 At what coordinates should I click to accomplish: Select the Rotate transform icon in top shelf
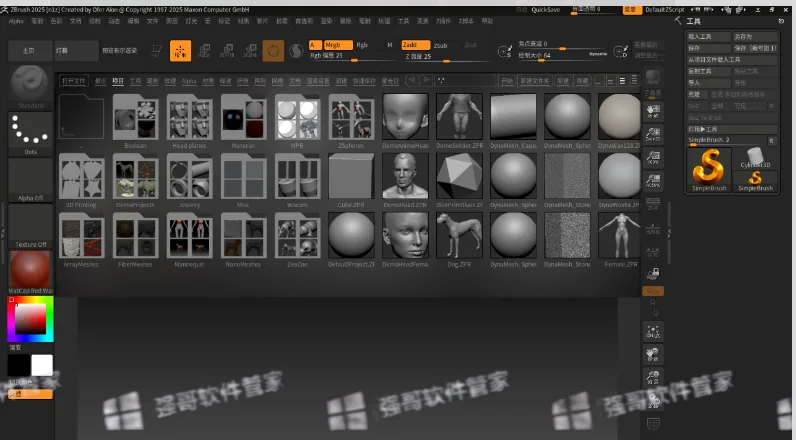point(250,51)
